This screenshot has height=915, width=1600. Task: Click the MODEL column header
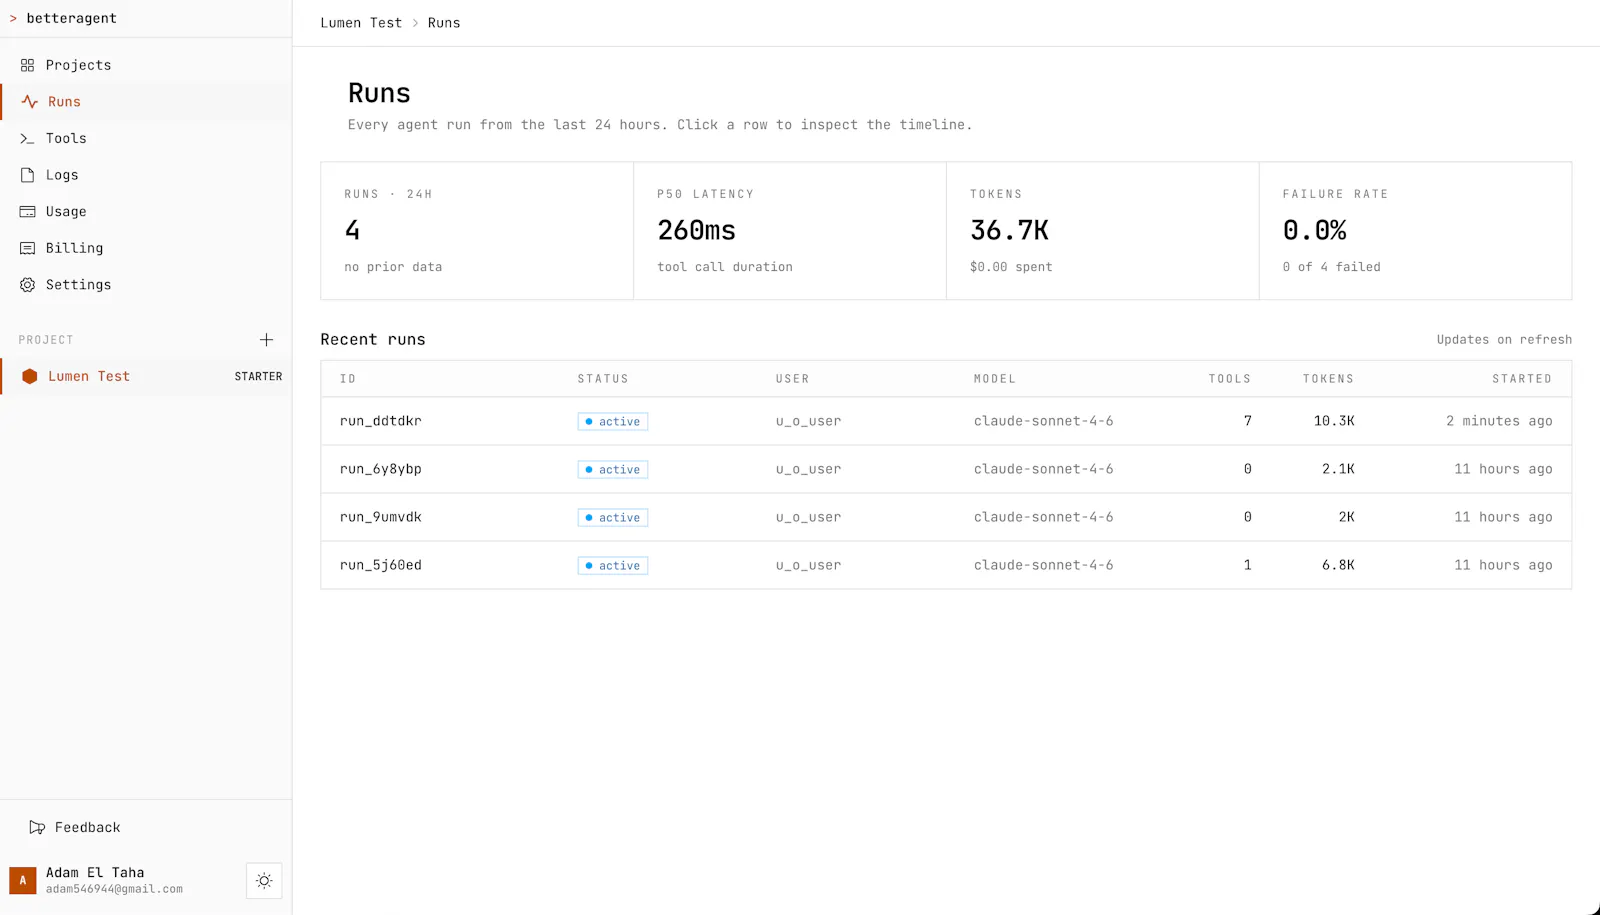coord(995,379)
